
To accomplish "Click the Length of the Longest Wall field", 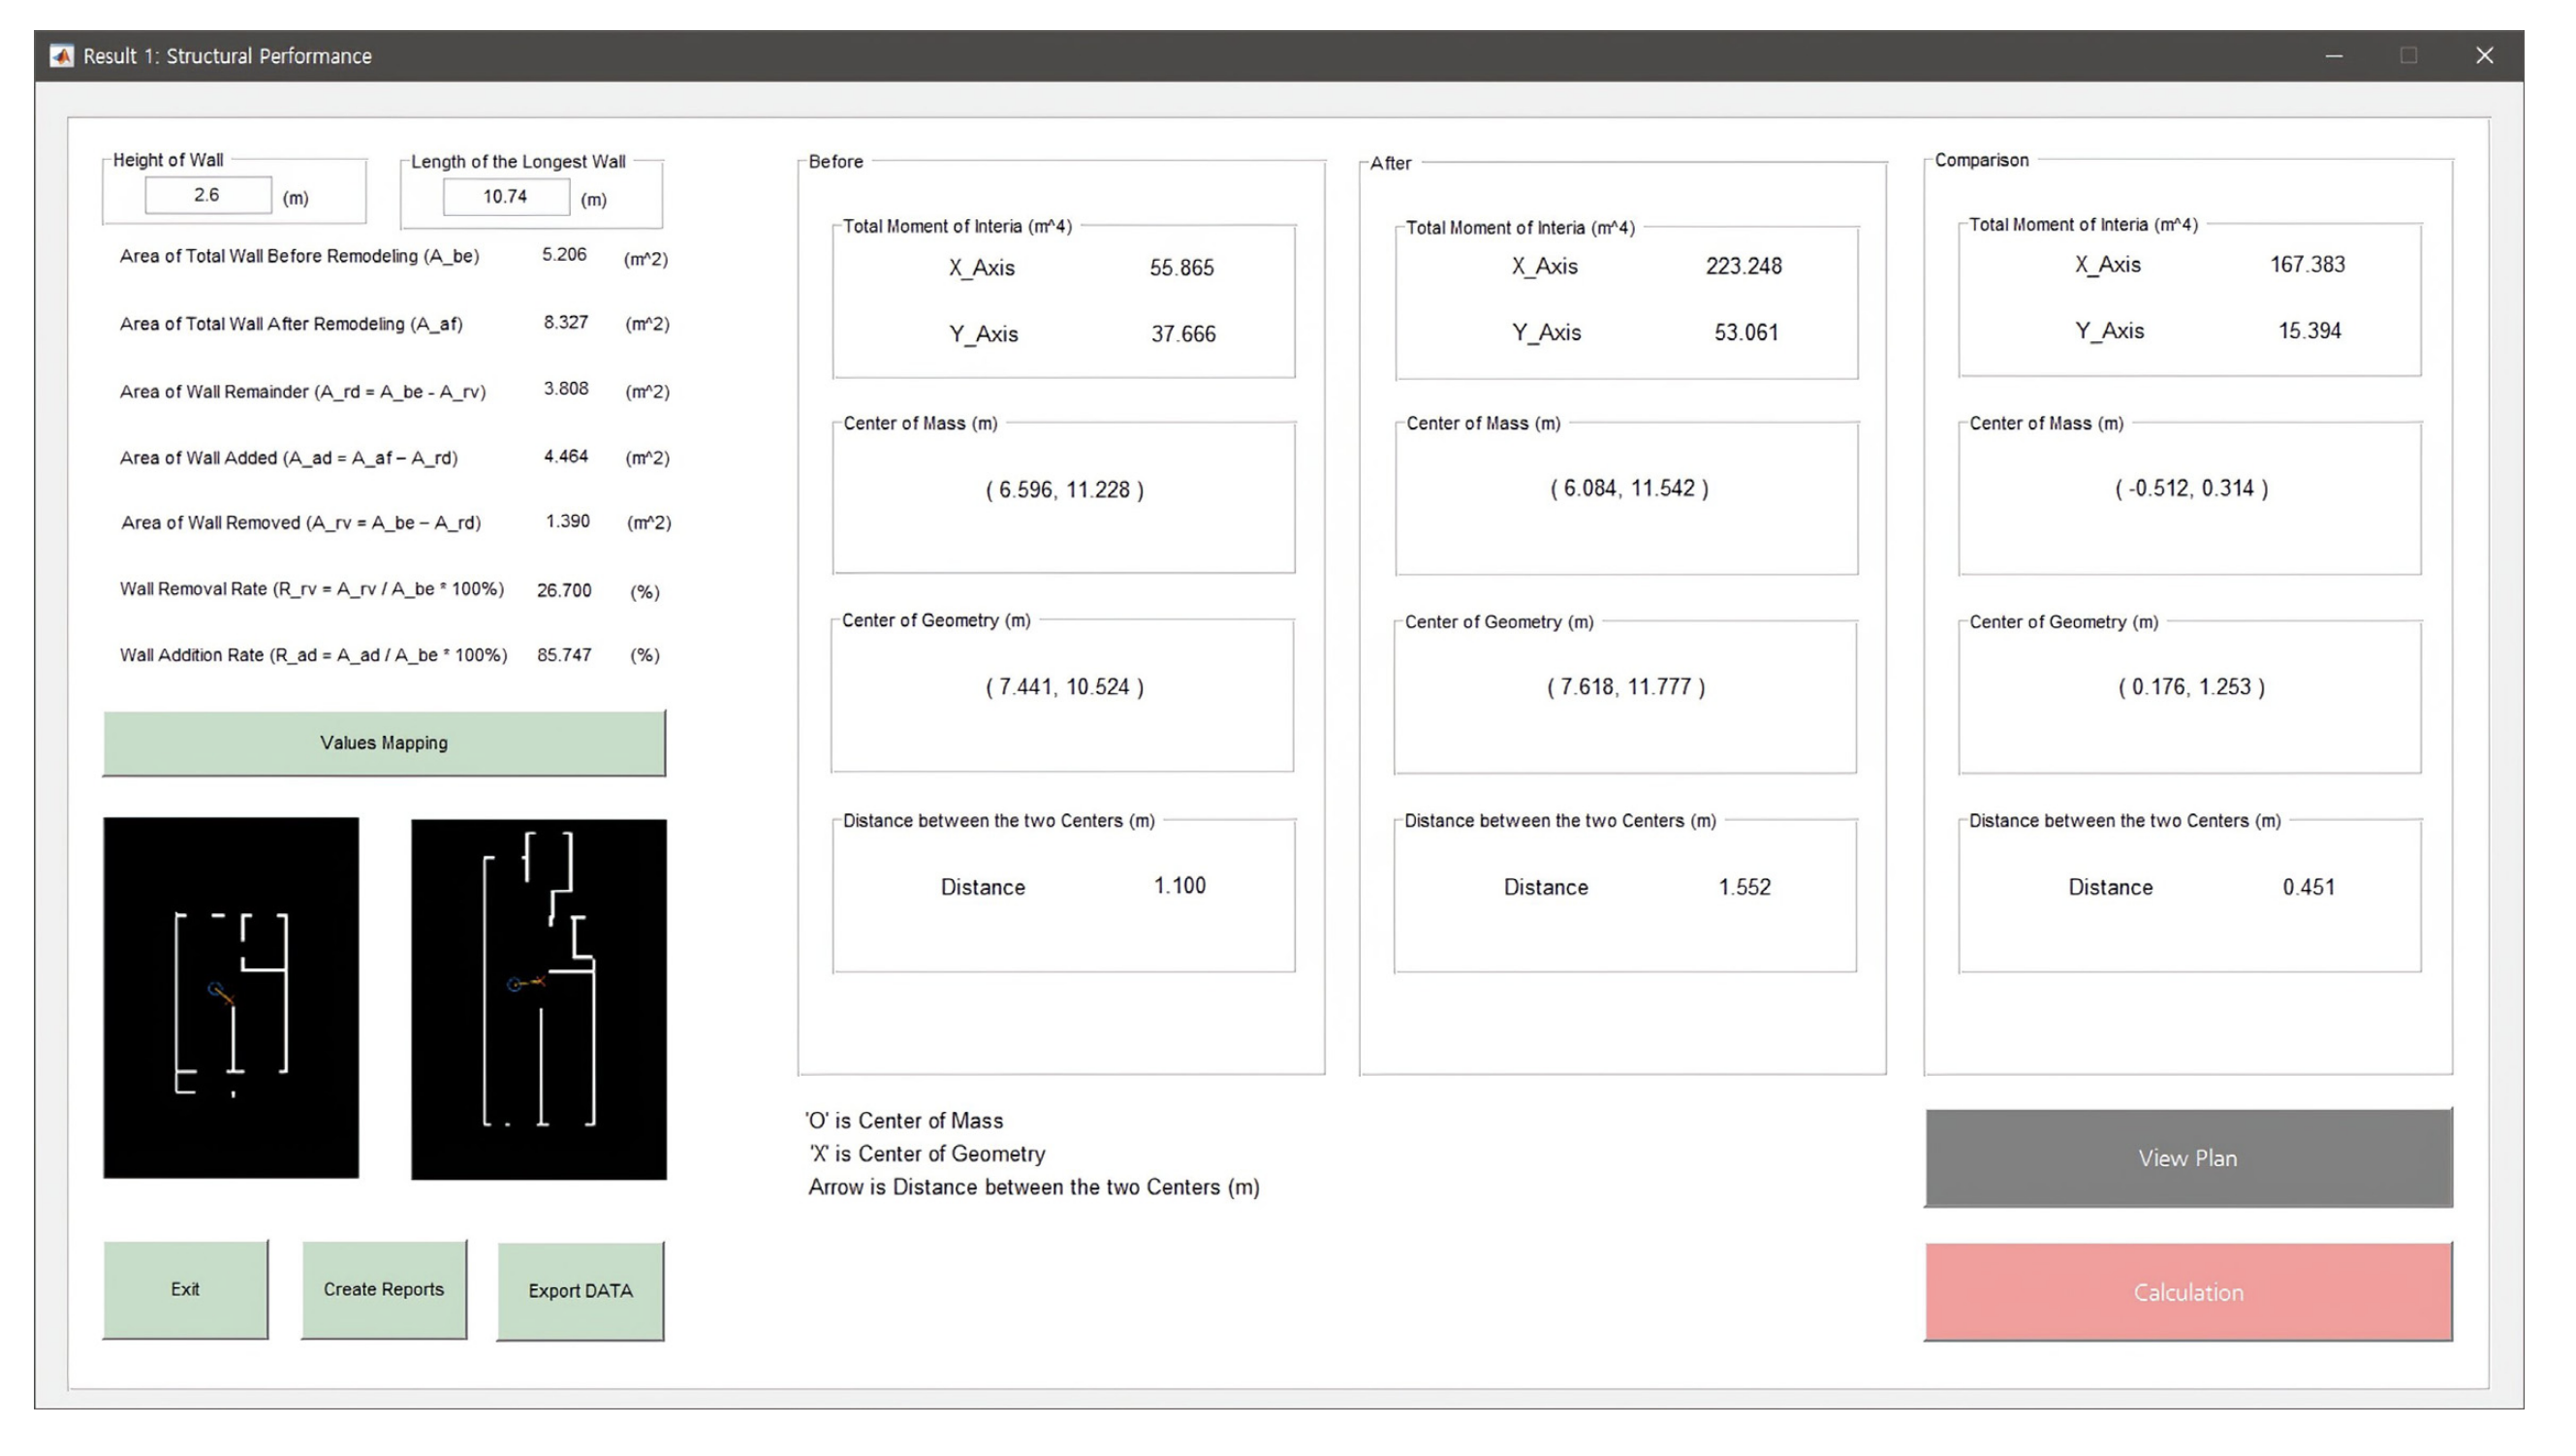I will click(506, 197).
